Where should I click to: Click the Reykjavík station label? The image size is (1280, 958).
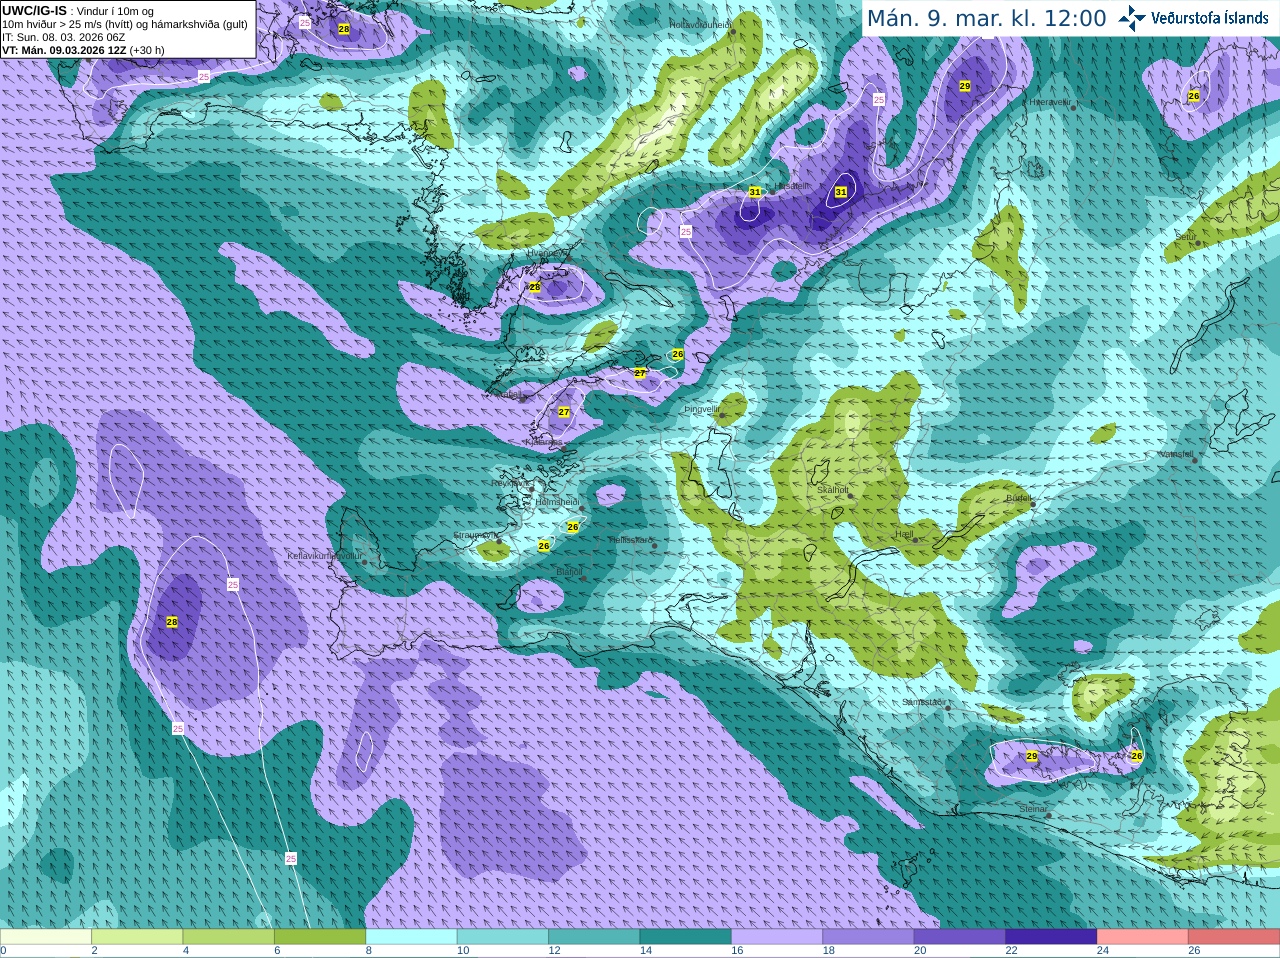pyautogui.click(x=510, y=483)
